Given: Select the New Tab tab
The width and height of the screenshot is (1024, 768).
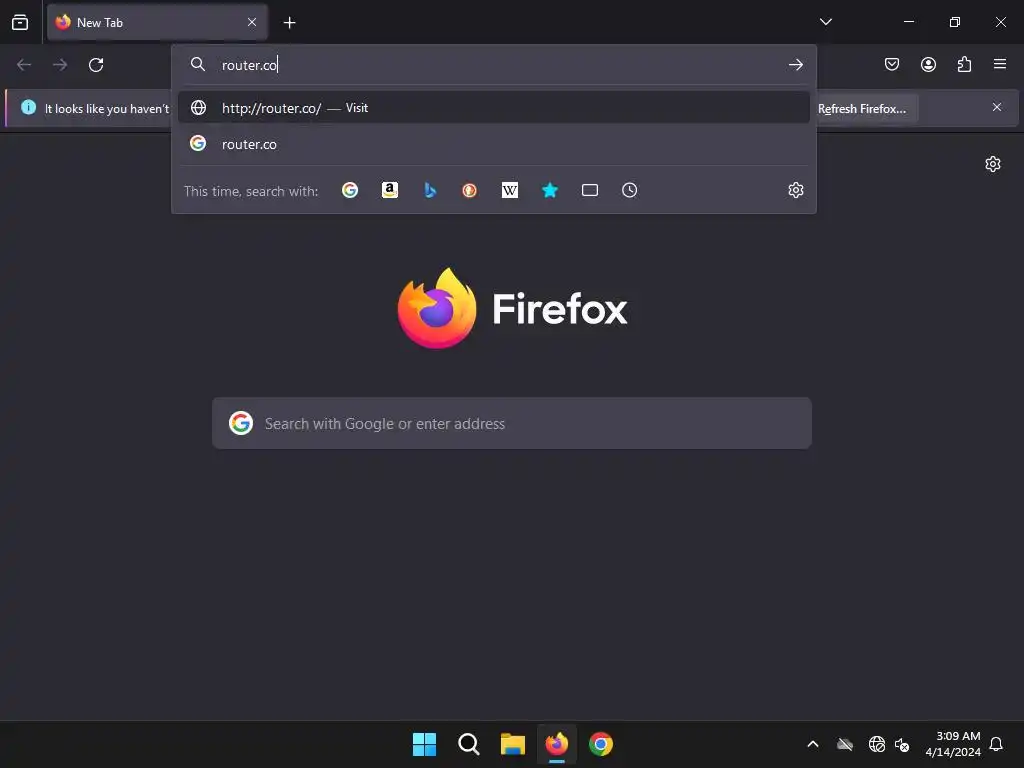Looking at the screenshot, I should (x=157, y=22).
